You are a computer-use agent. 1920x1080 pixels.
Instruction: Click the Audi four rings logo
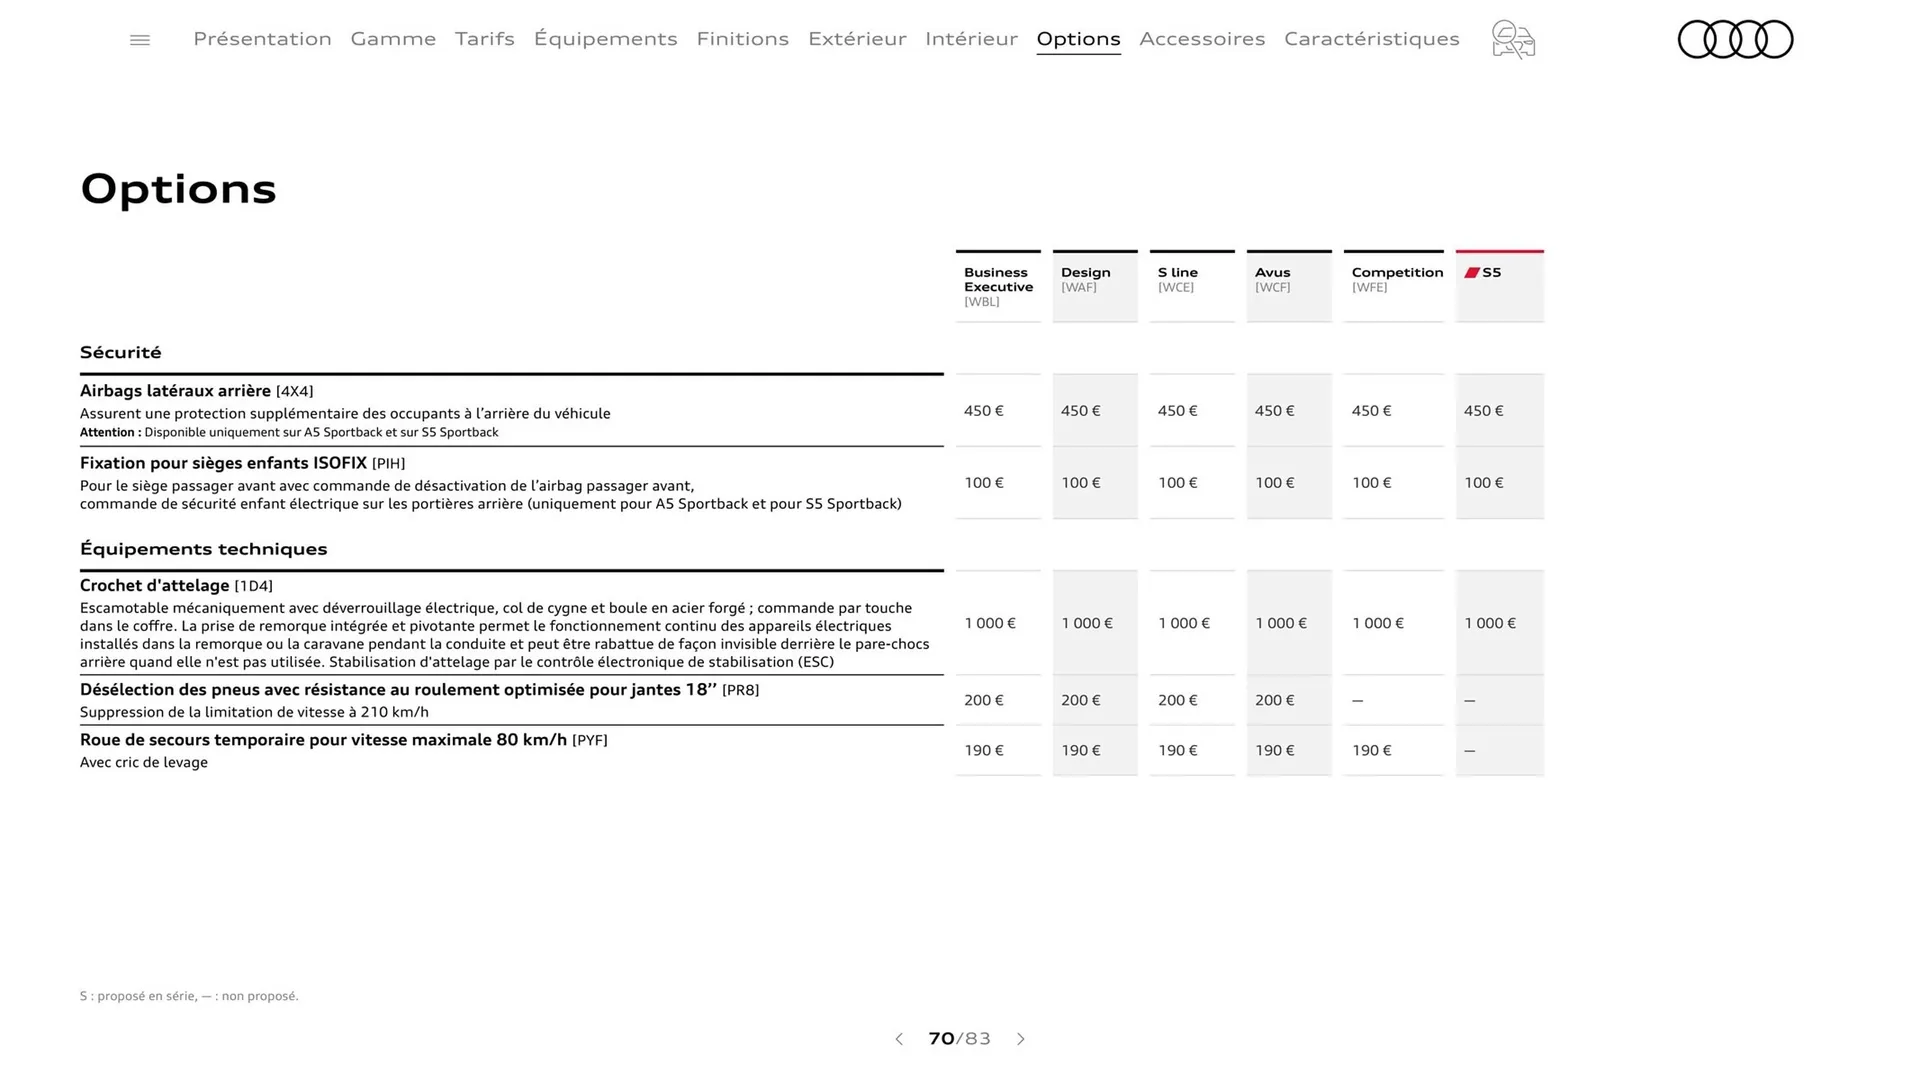click(1735, 39)
